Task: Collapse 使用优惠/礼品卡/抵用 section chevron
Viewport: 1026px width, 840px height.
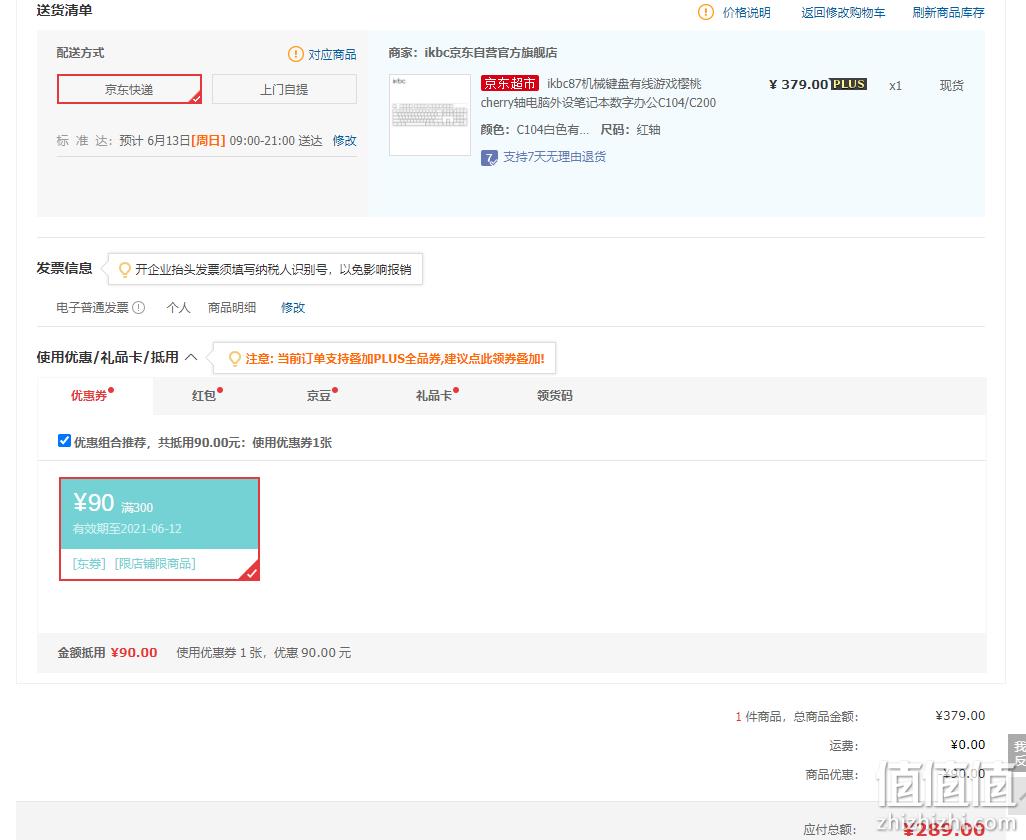Action: 191,357
